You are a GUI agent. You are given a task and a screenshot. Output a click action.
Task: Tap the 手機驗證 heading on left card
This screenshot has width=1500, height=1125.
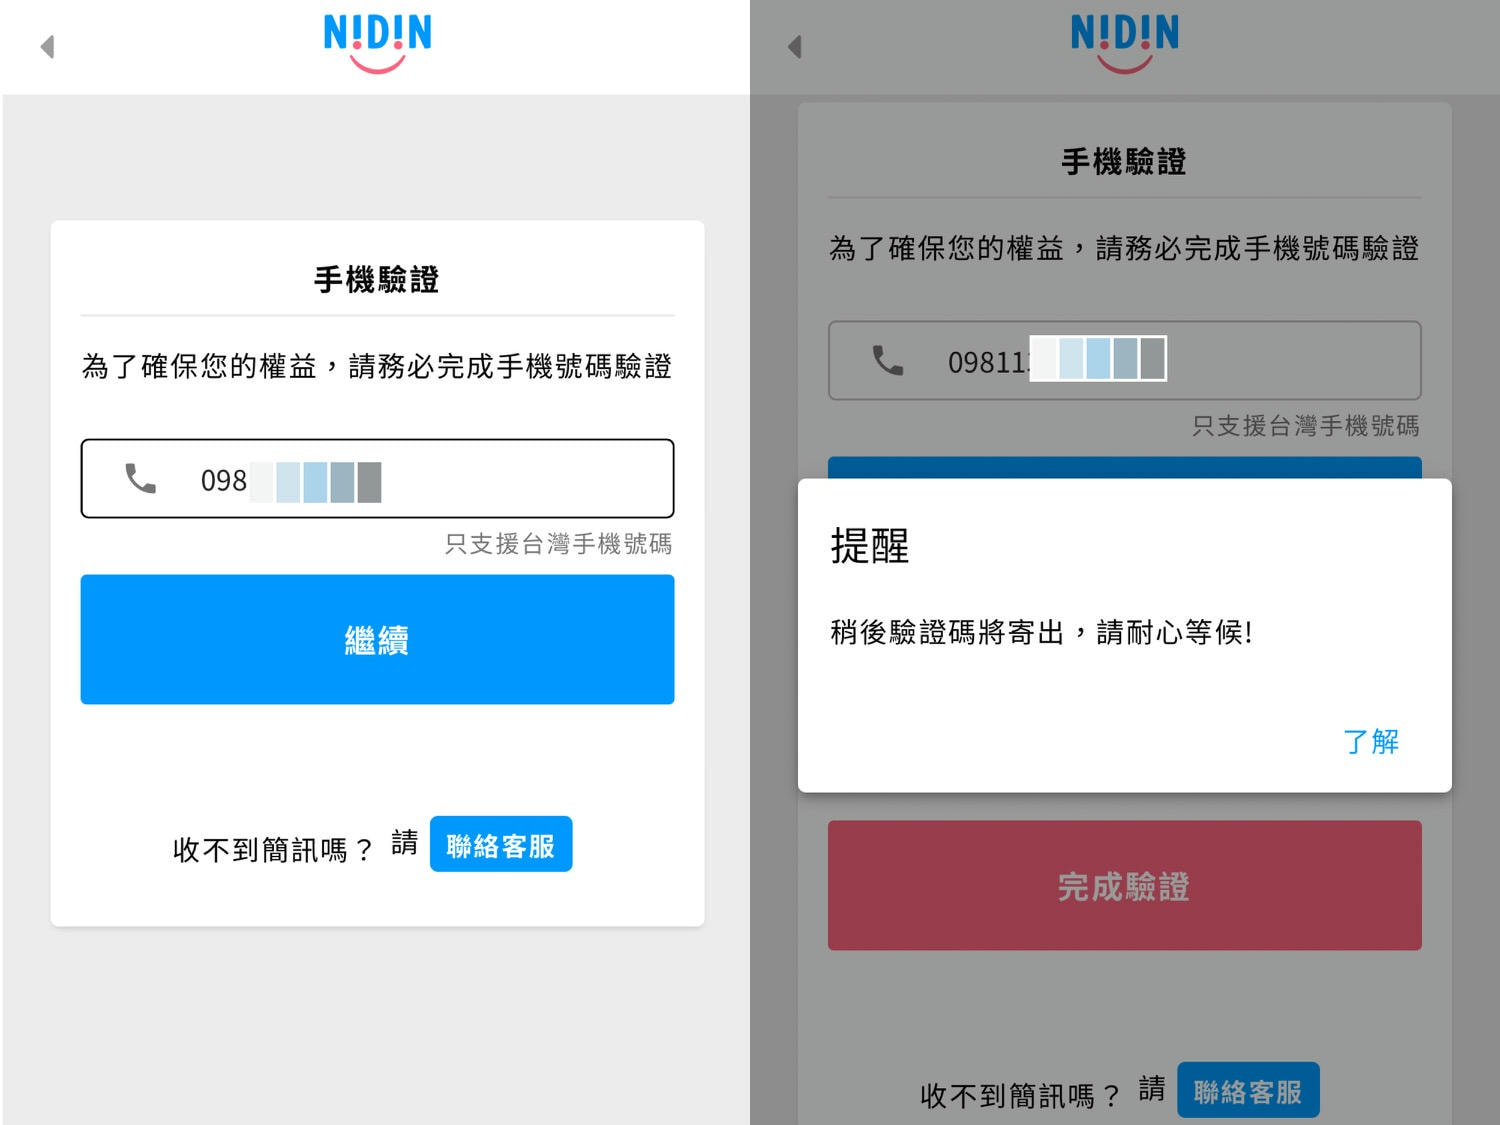pyautogui.click(x=377, y=279)
